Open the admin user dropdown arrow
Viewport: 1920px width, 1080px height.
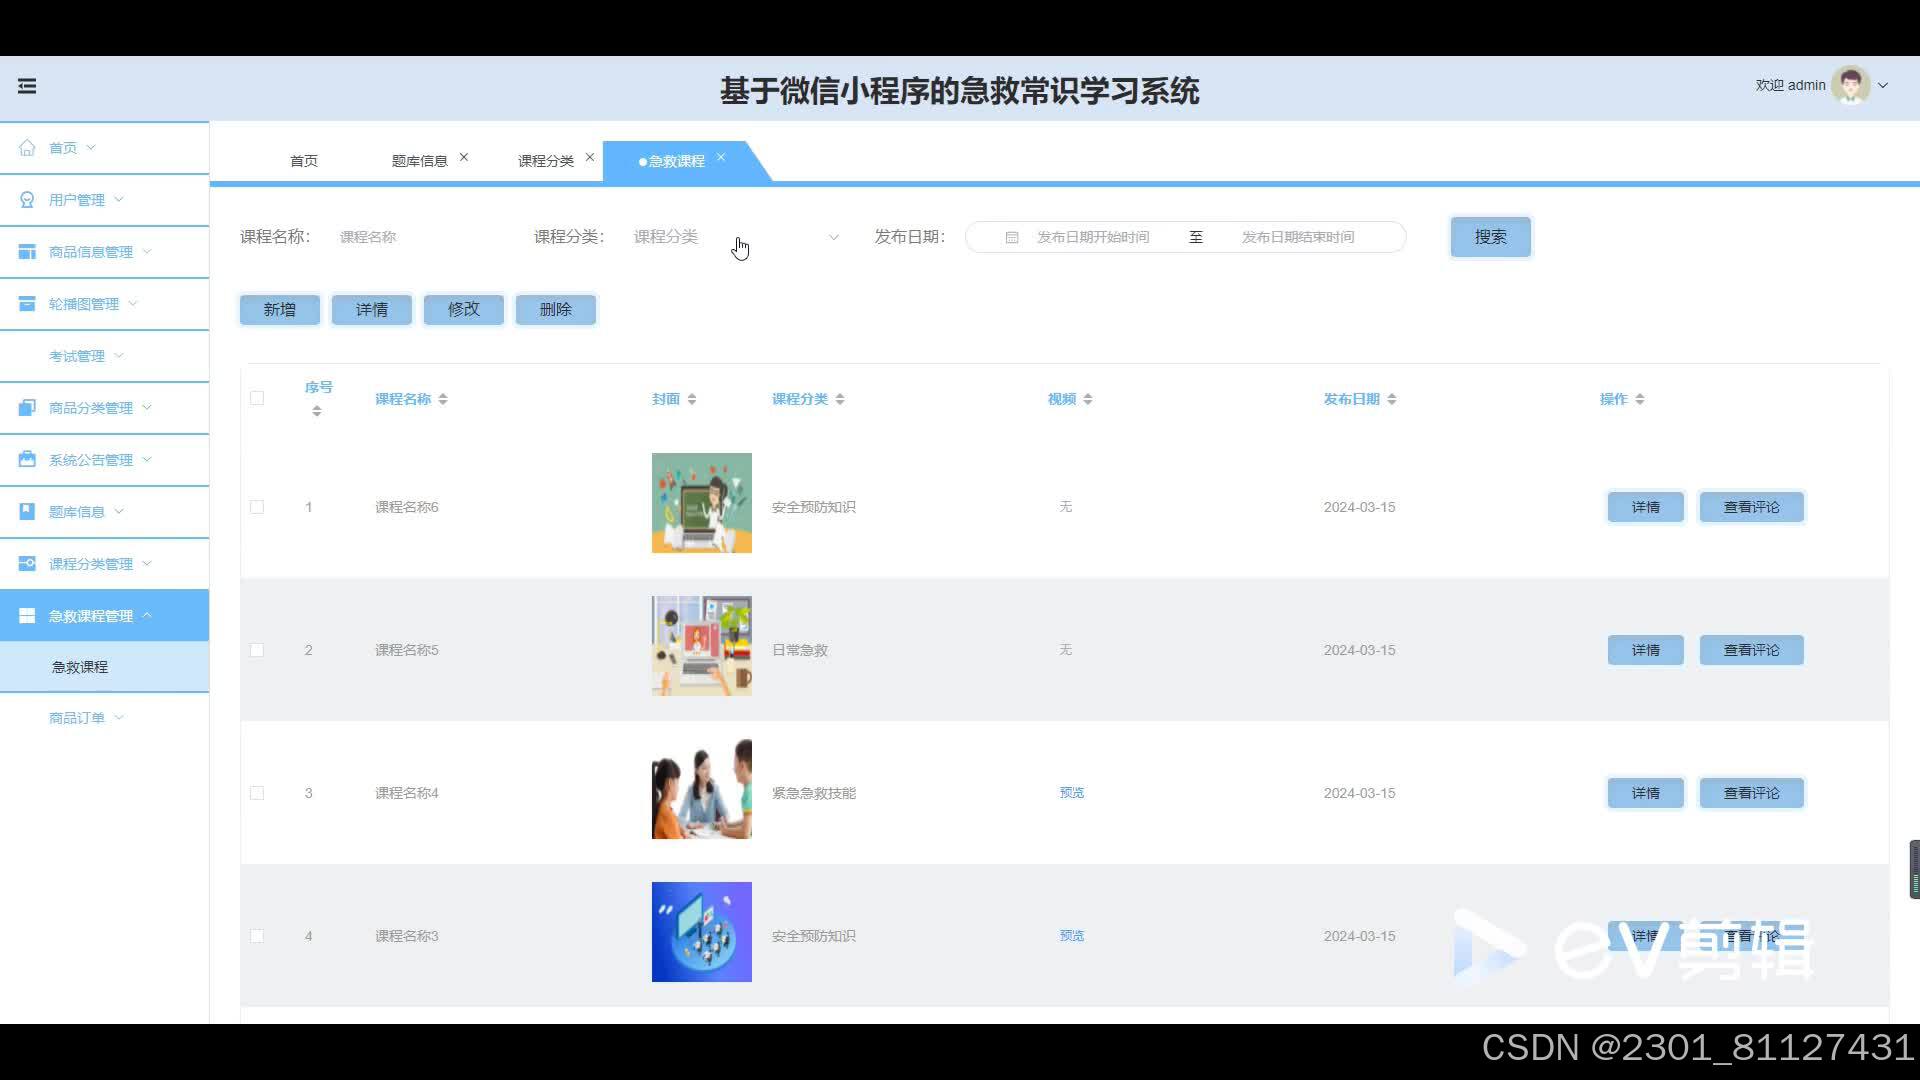(1883, 86)
